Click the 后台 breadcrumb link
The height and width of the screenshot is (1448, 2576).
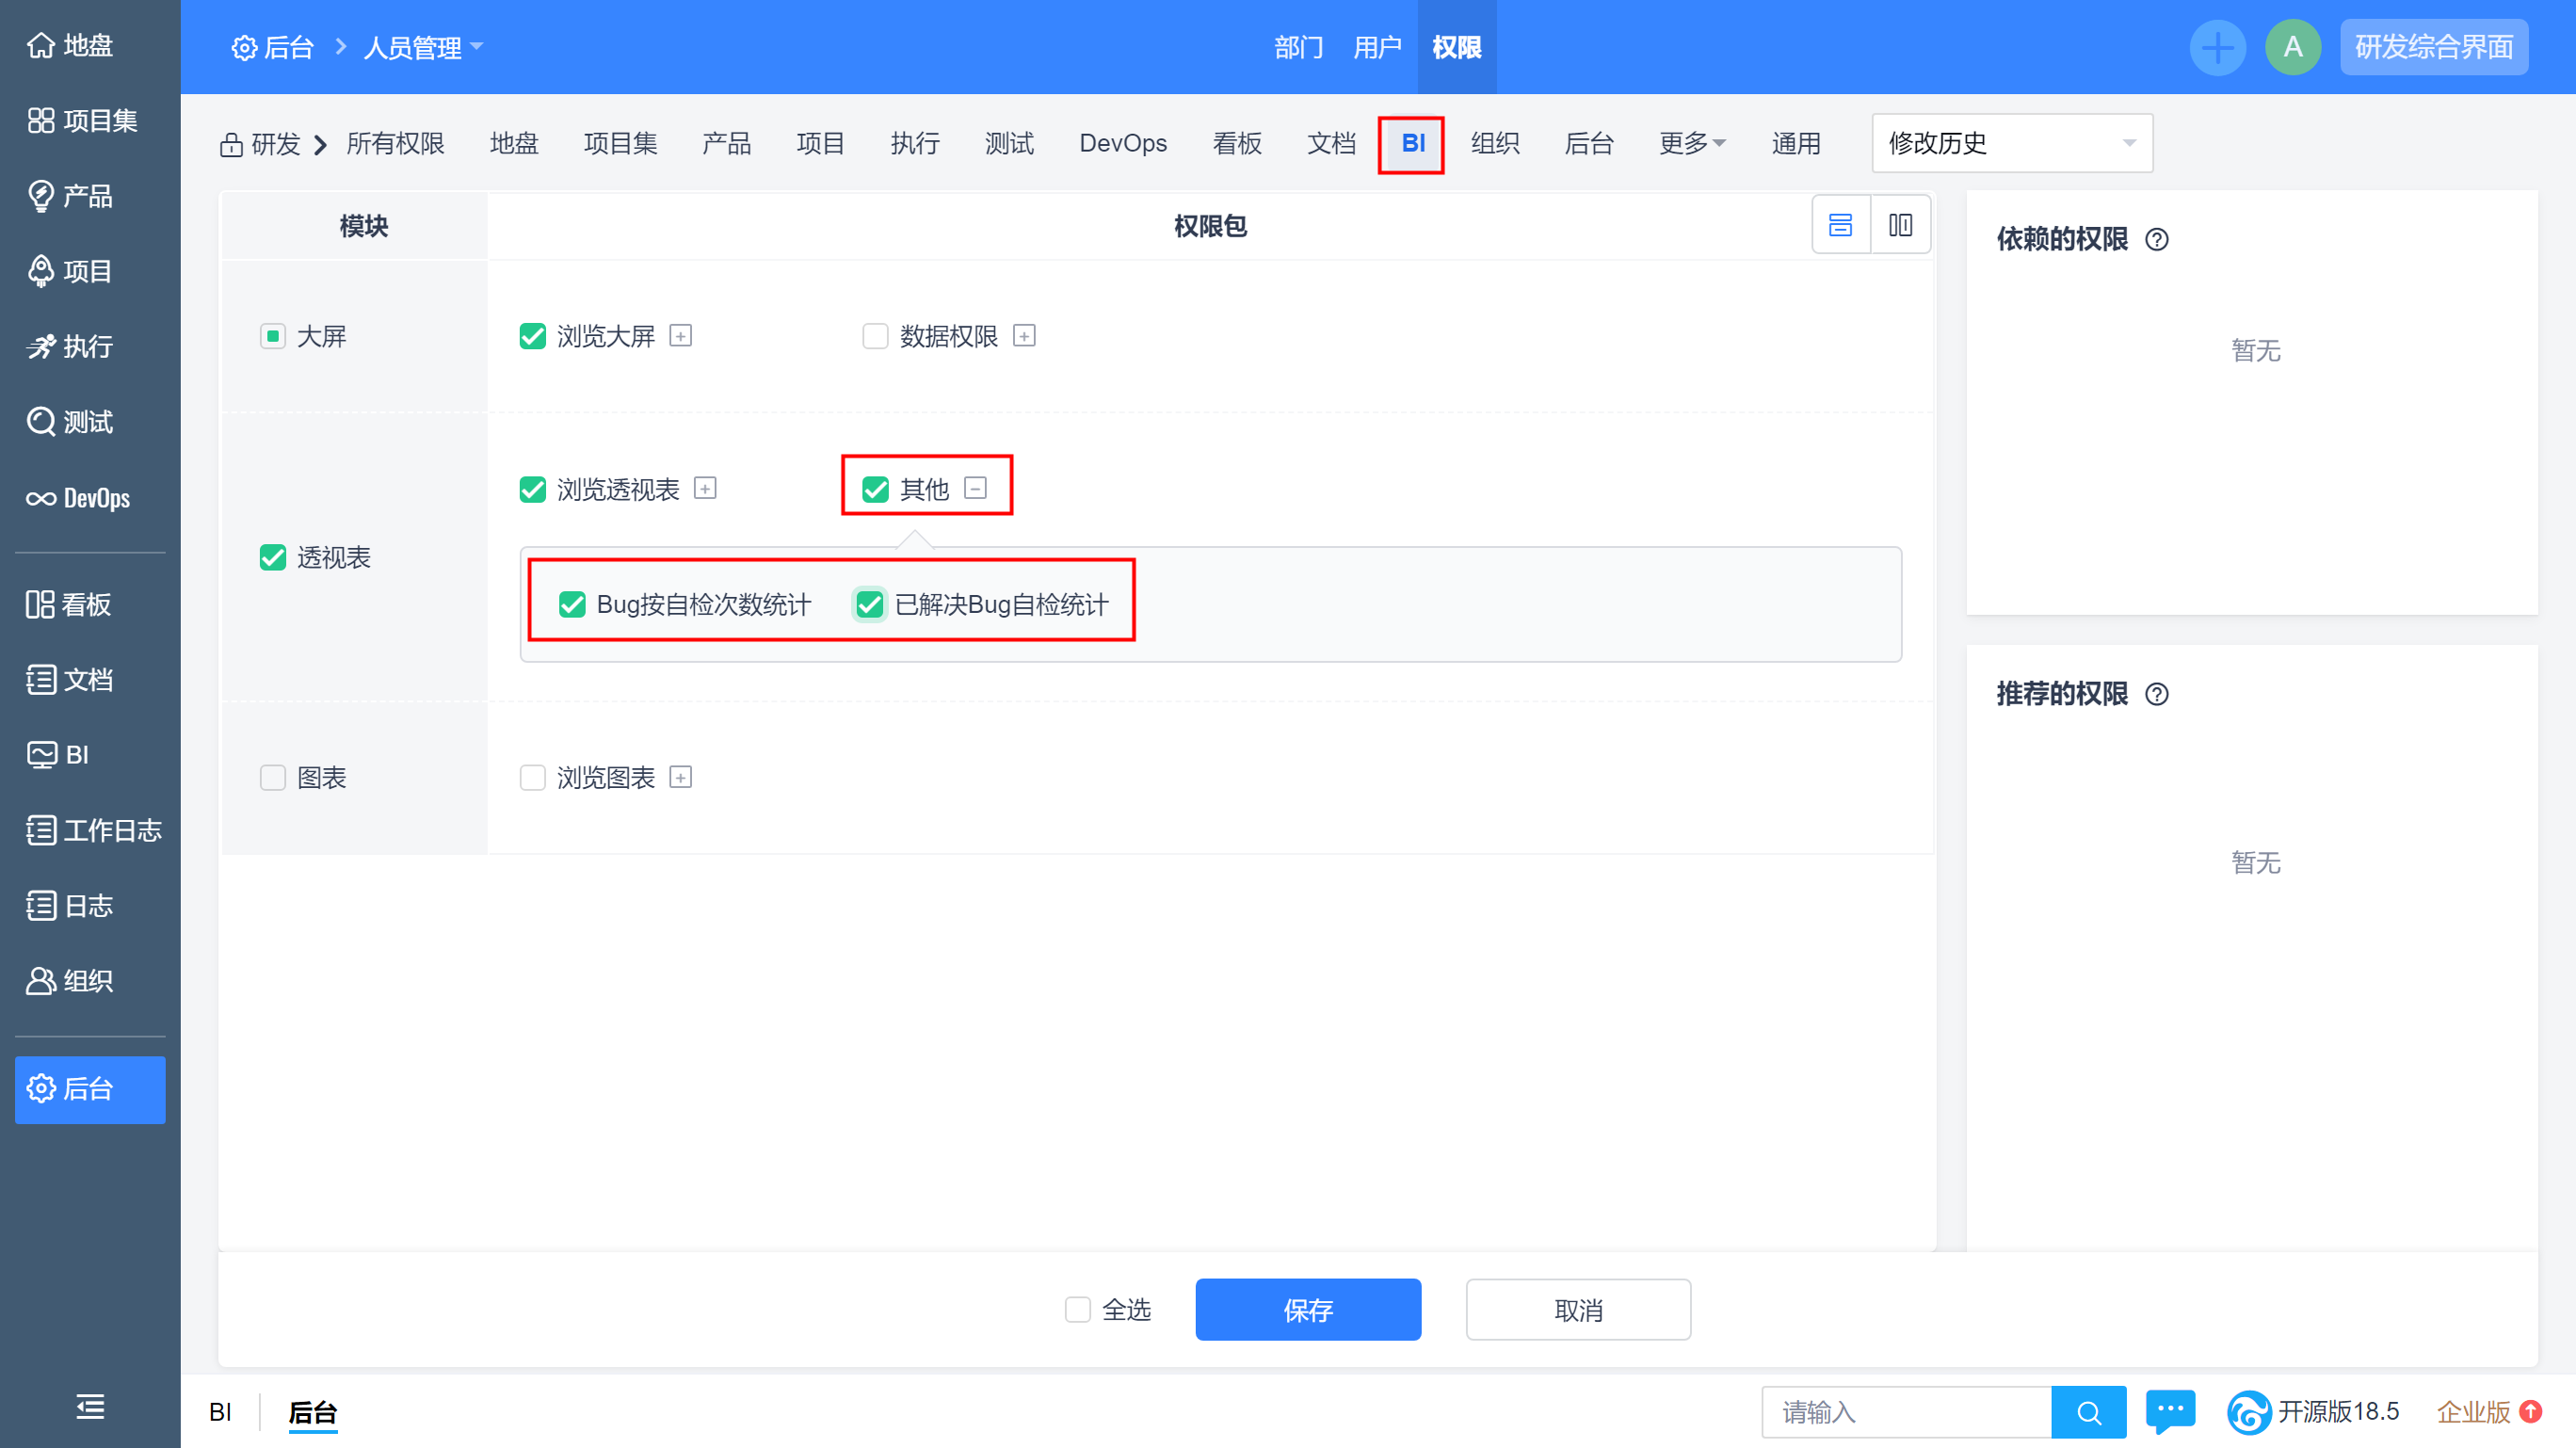tap(273, 47)
